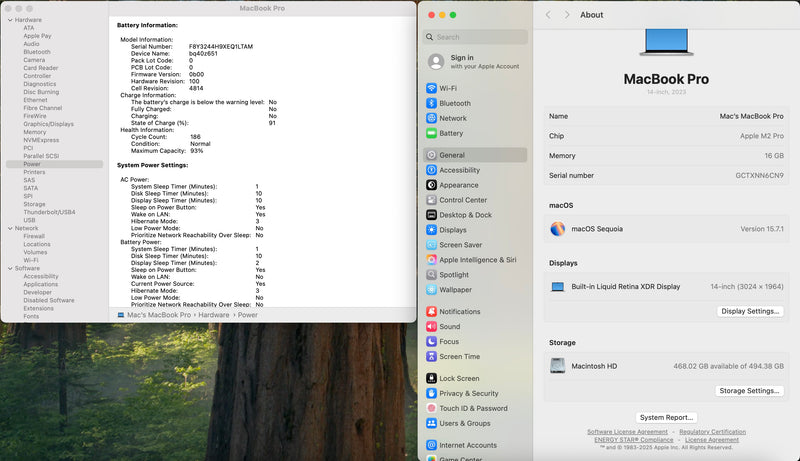800x461 pixels.
Task: Collapse the Software tree section
Action: [9, 268]
